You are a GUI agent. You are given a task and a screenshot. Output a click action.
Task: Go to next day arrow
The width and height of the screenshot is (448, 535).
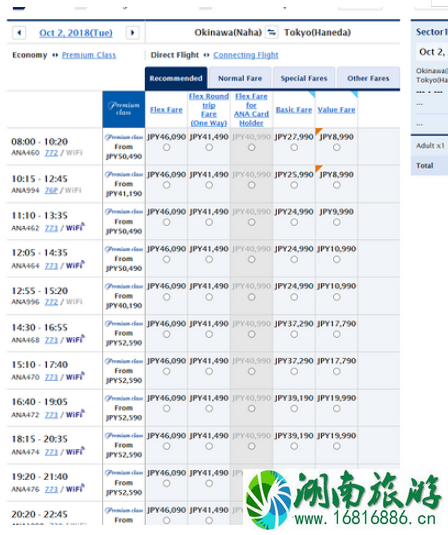132,33
